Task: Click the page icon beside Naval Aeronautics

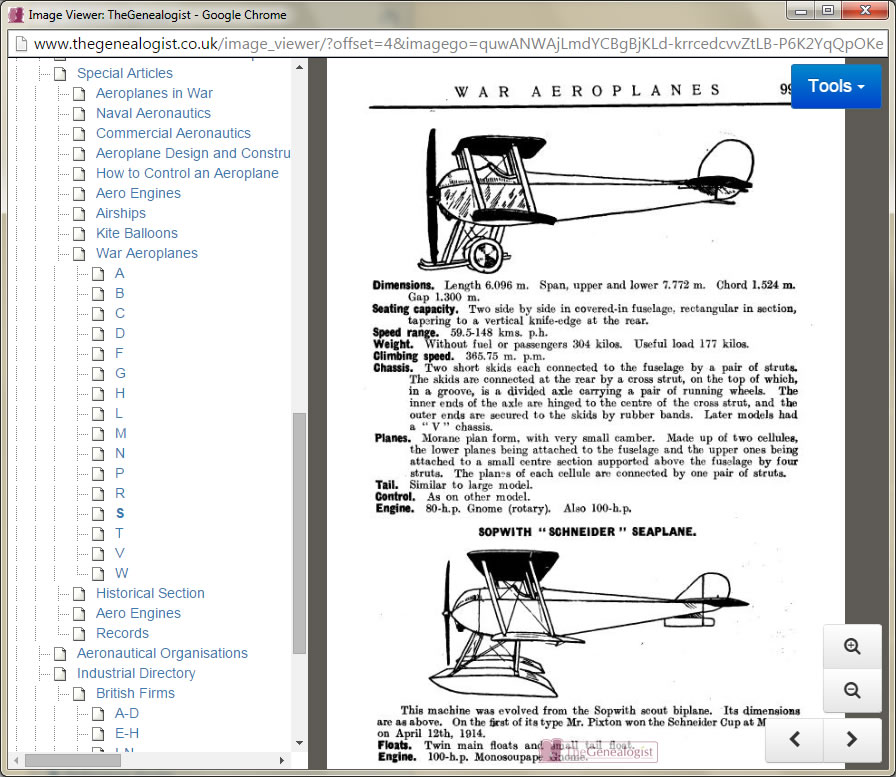Action: (79, 114)
